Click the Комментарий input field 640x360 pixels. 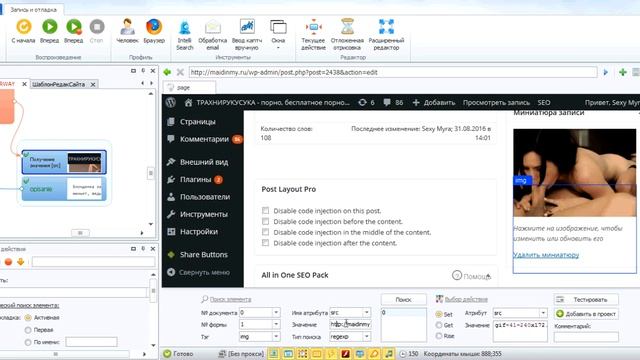pos(586,337)
